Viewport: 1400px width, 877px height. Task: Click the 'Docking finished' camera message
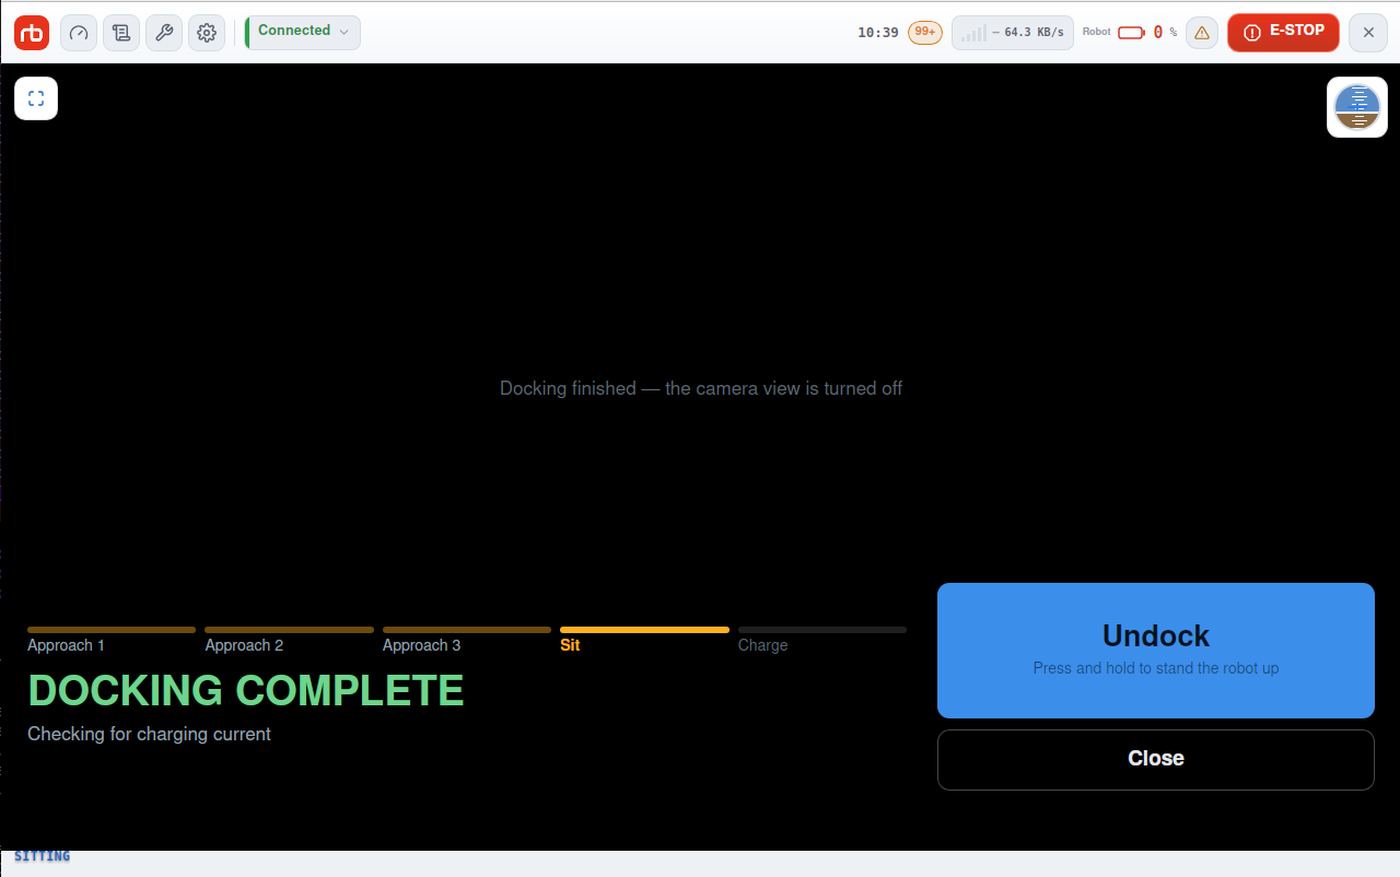pyautogui.click(x=701, y=388)
